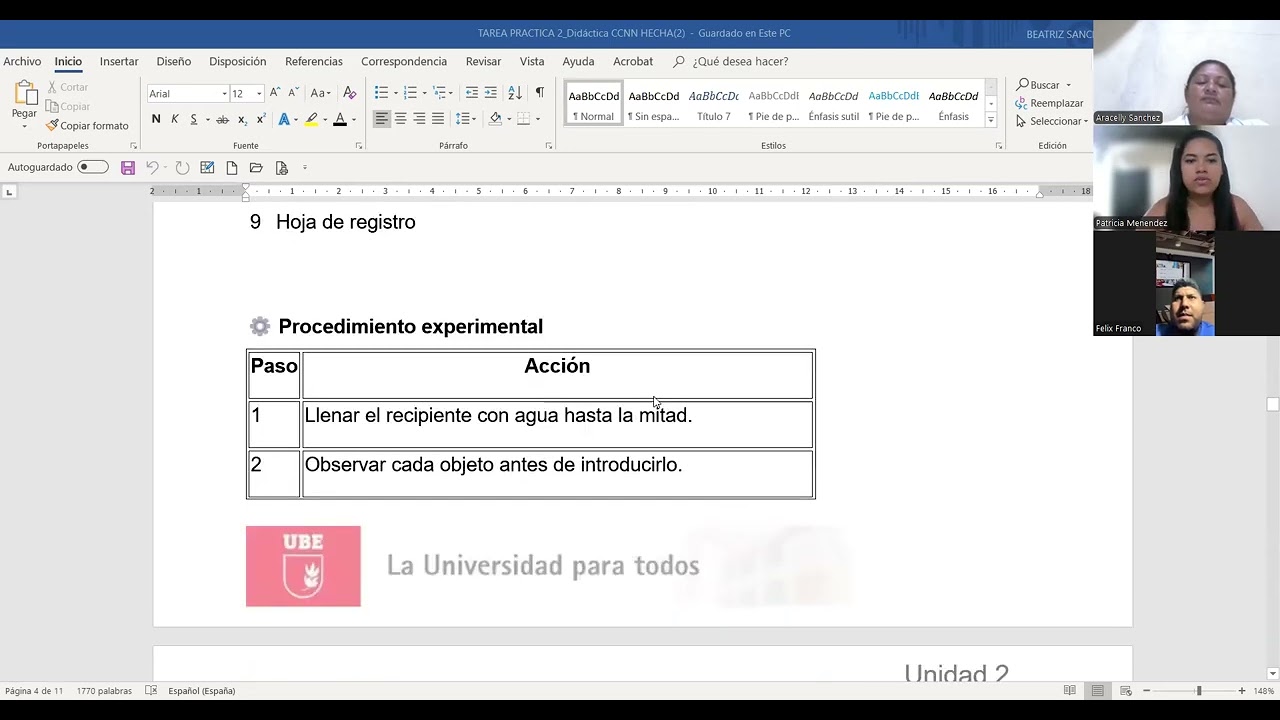Open the Archivo menu
This screenshot has width=1280, height=720.
coord(22,61)
